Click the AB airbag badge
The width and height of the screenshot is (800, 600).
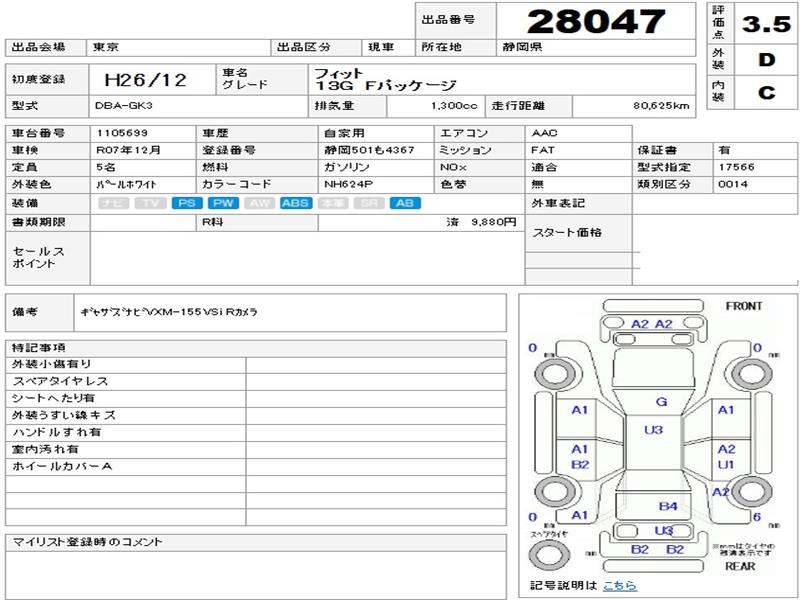(404, 203)
